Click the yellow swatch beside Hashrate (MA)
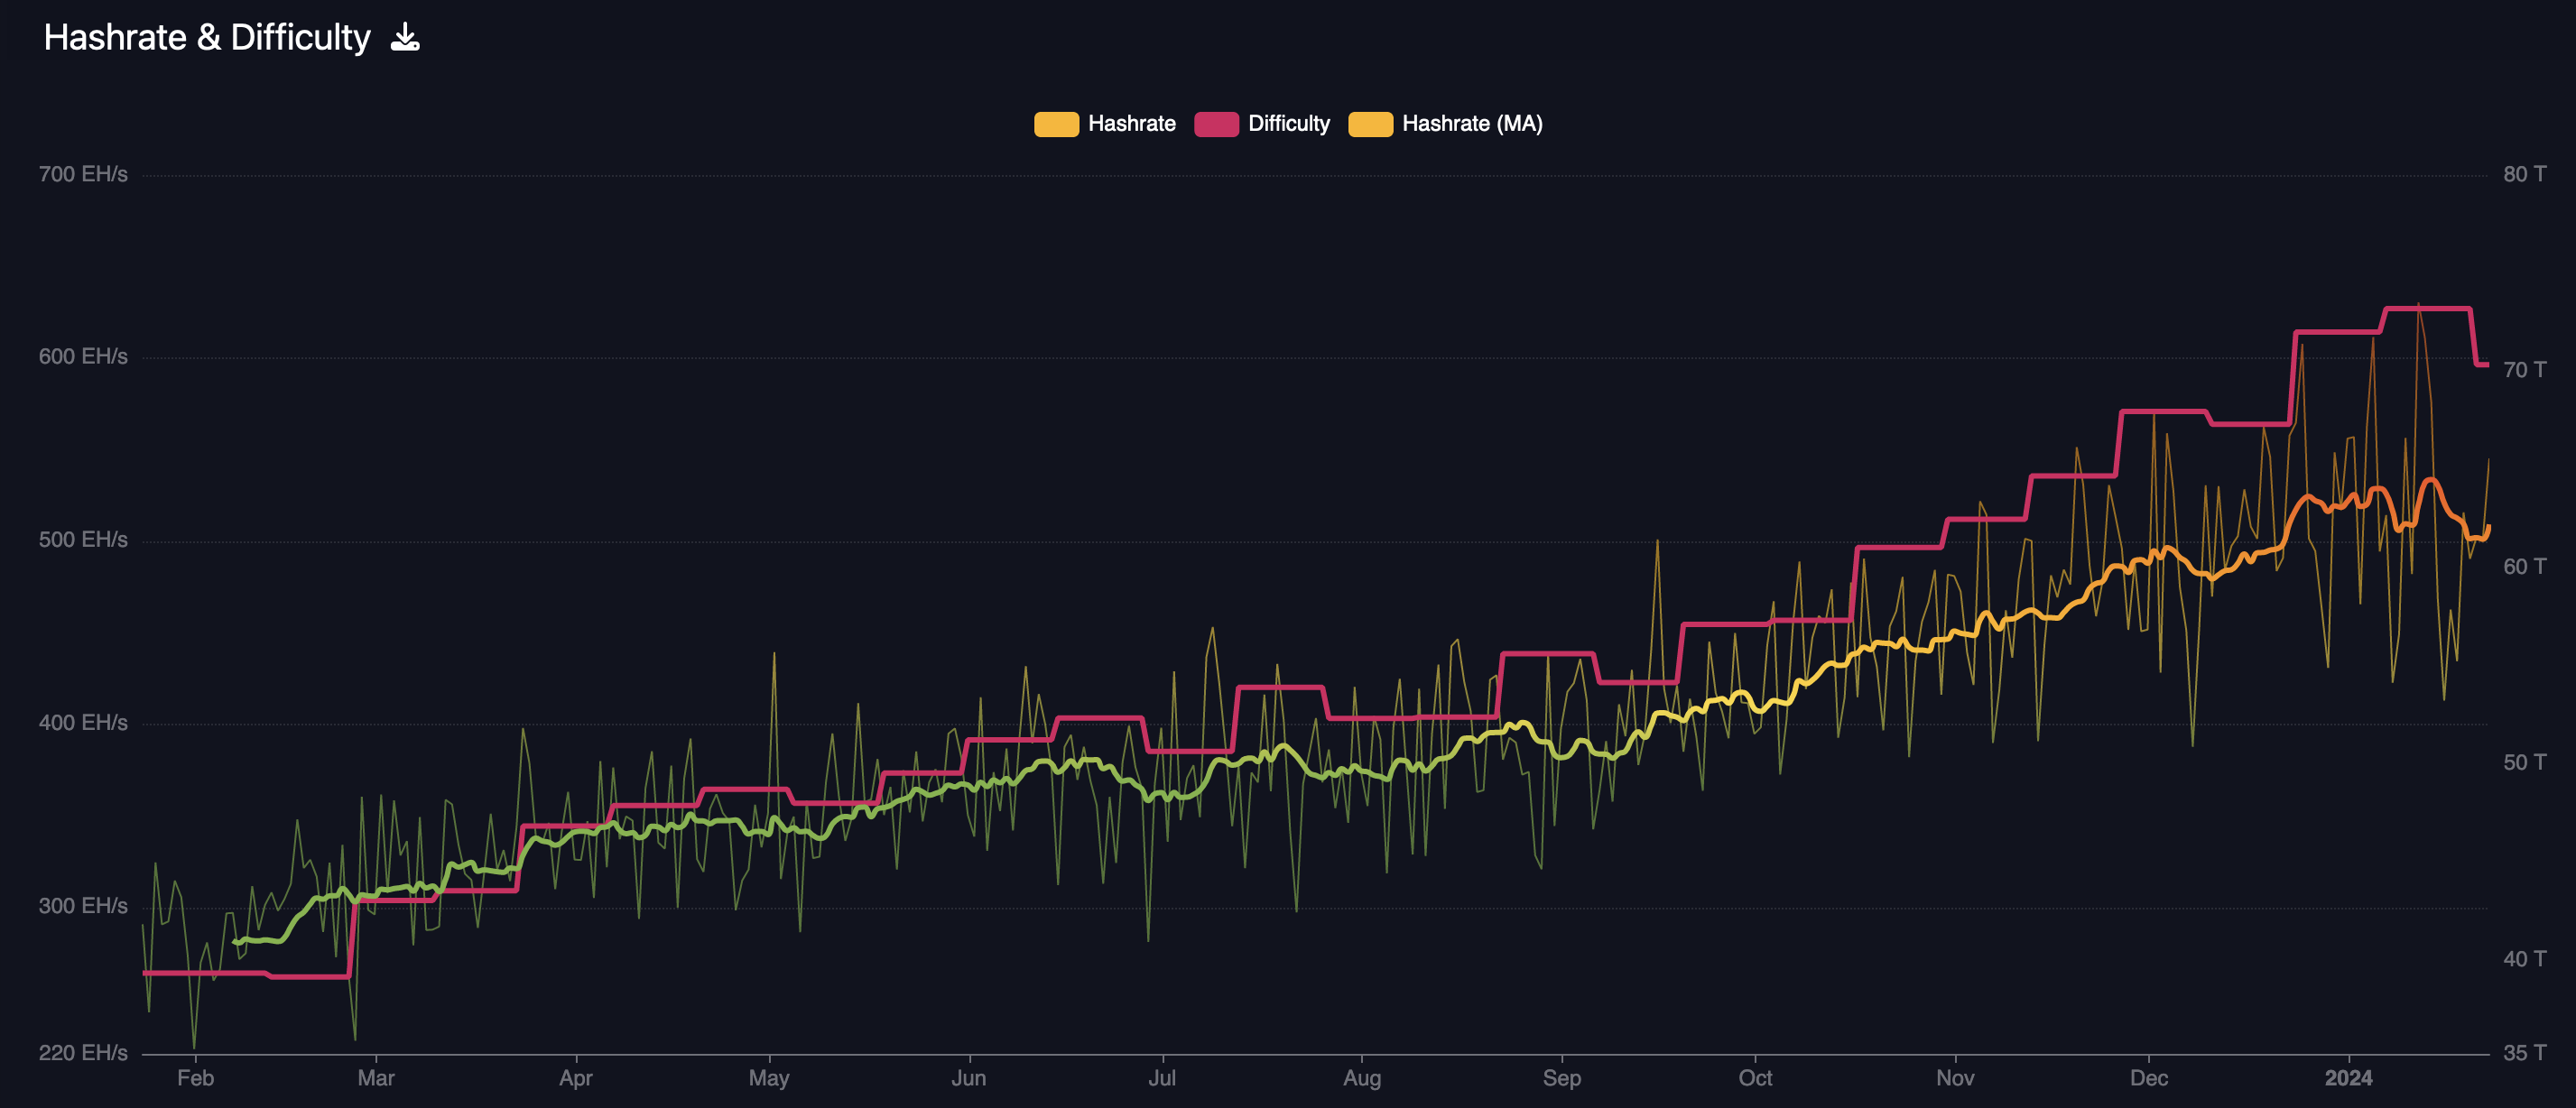This screenshot has height=1108, width=2576. (1370, 124)
